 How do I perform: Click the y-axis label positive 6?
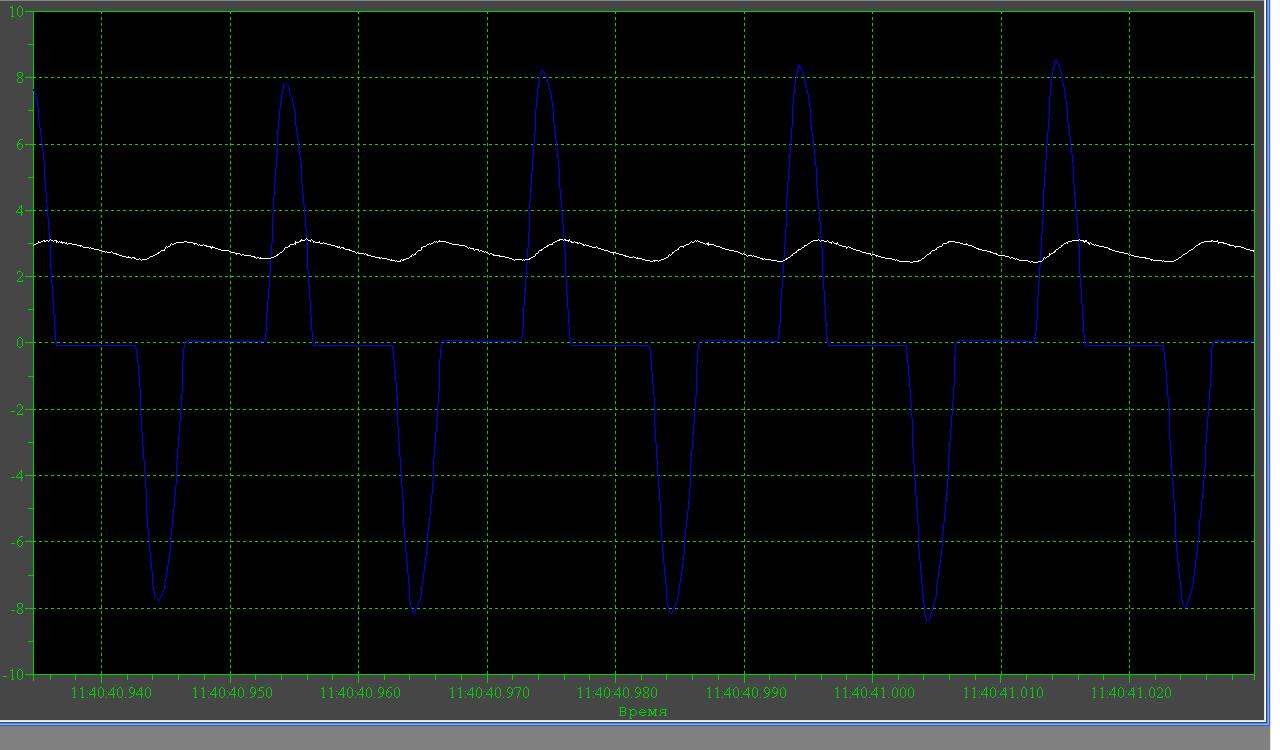(20, 144)
